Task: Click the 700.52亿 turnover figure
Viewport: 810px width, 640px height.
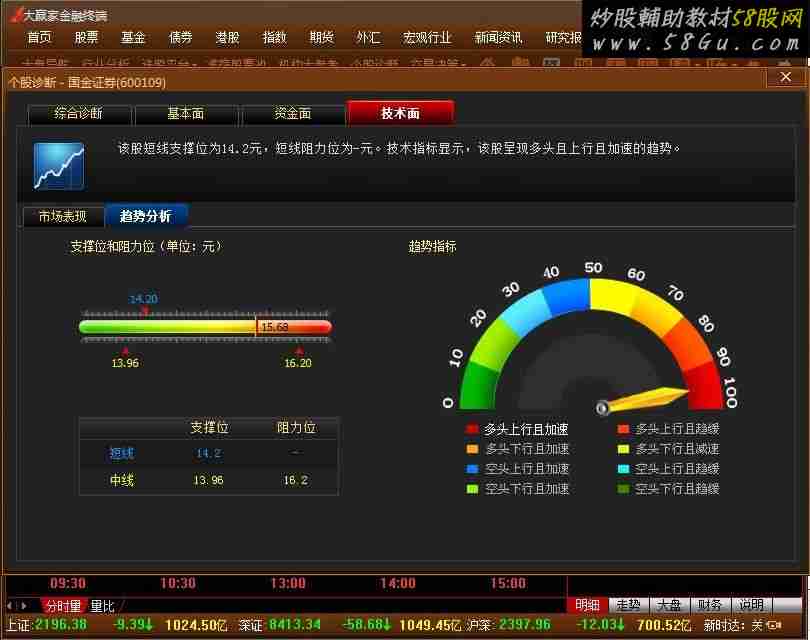Action: [664, 626]
